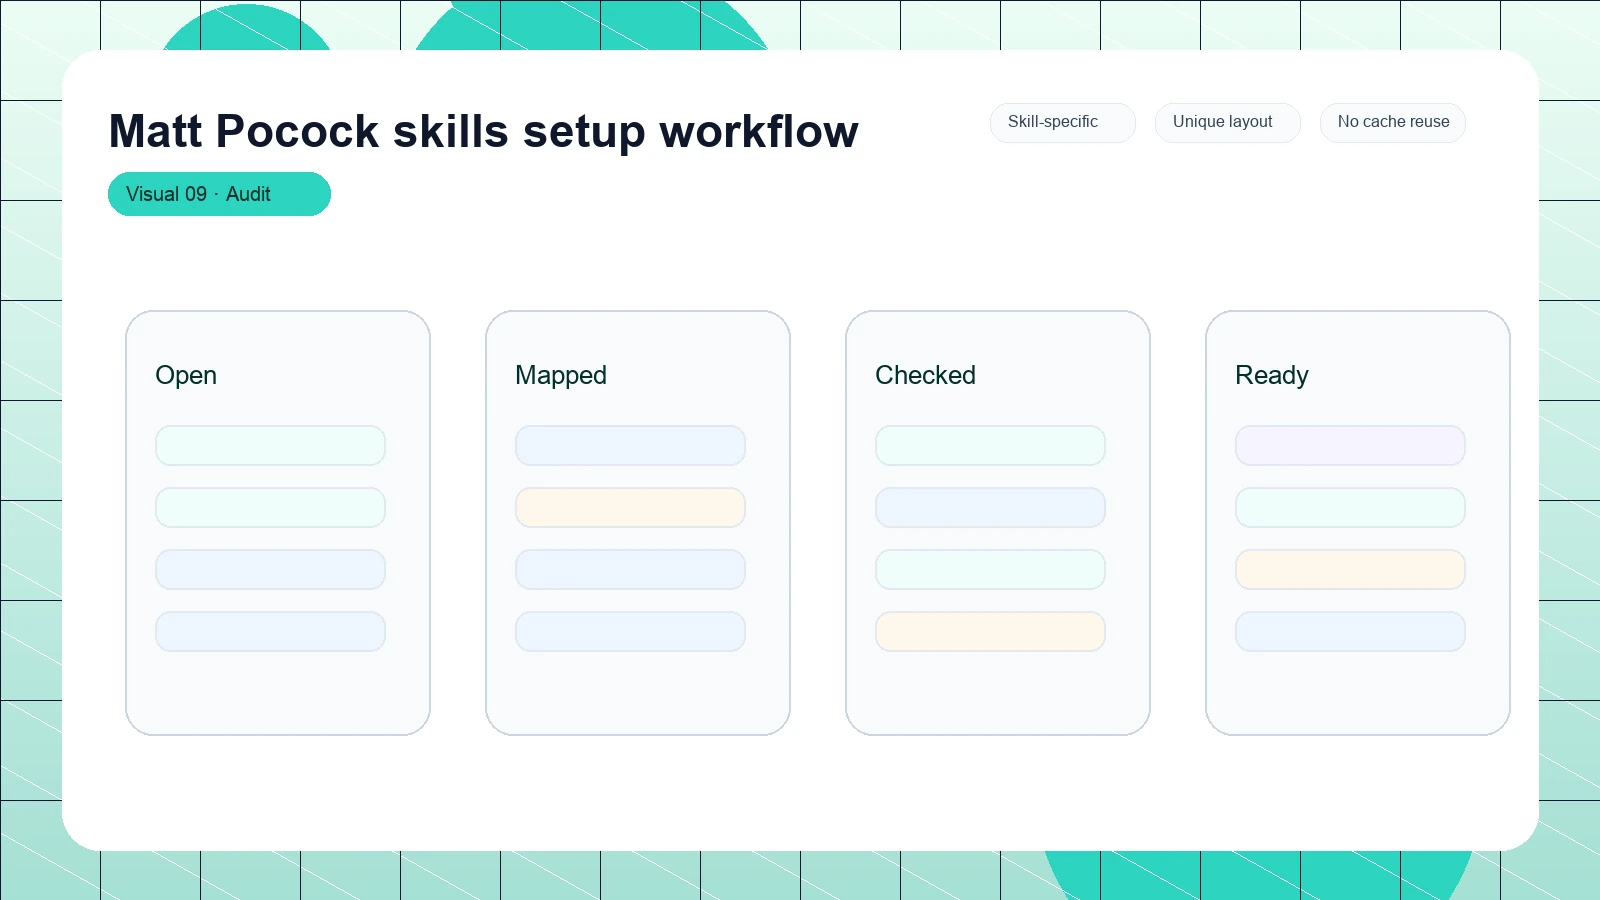The height and width of the screenshot is (900, 1600).
Task: Select the orange item bar in Mapped column
Action: pos(630,507)
